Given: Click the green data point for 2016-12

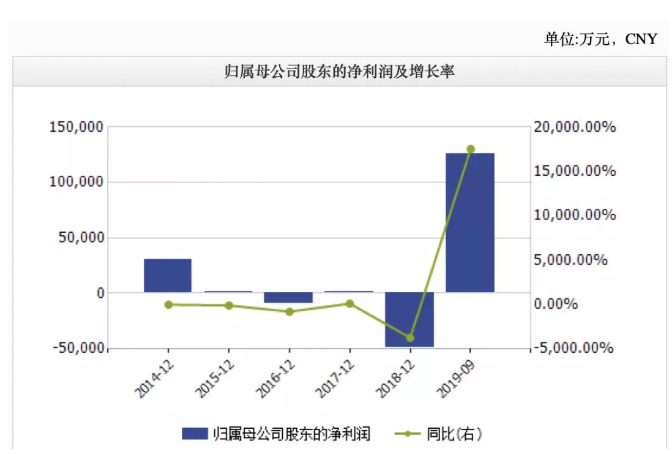Looking at the screenshot, I should (x=289, y=312).
